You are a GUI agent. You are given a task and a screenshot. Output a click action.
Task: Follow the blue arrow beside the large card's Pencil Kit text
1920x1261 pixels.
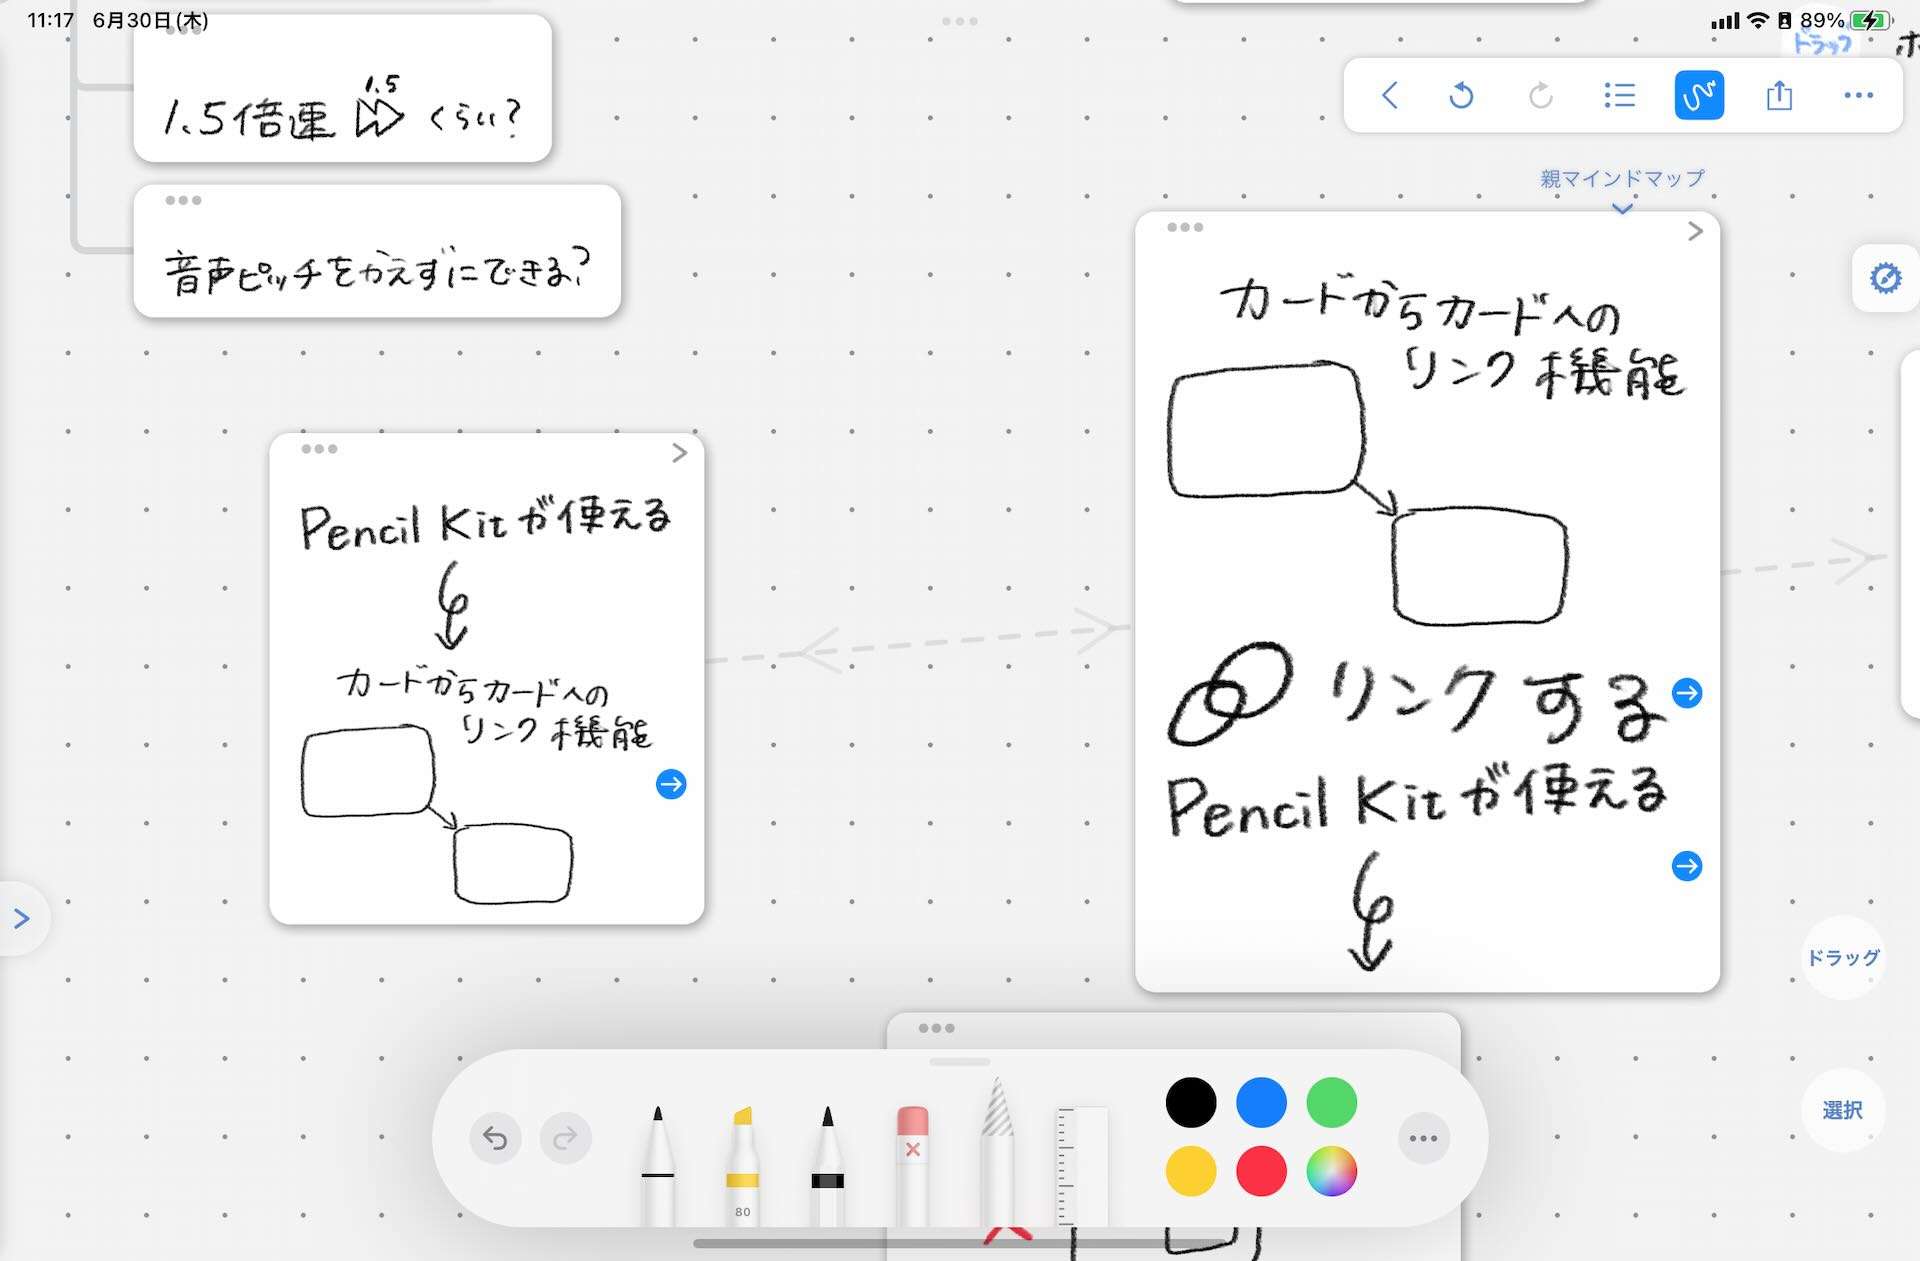point(1687,866)
